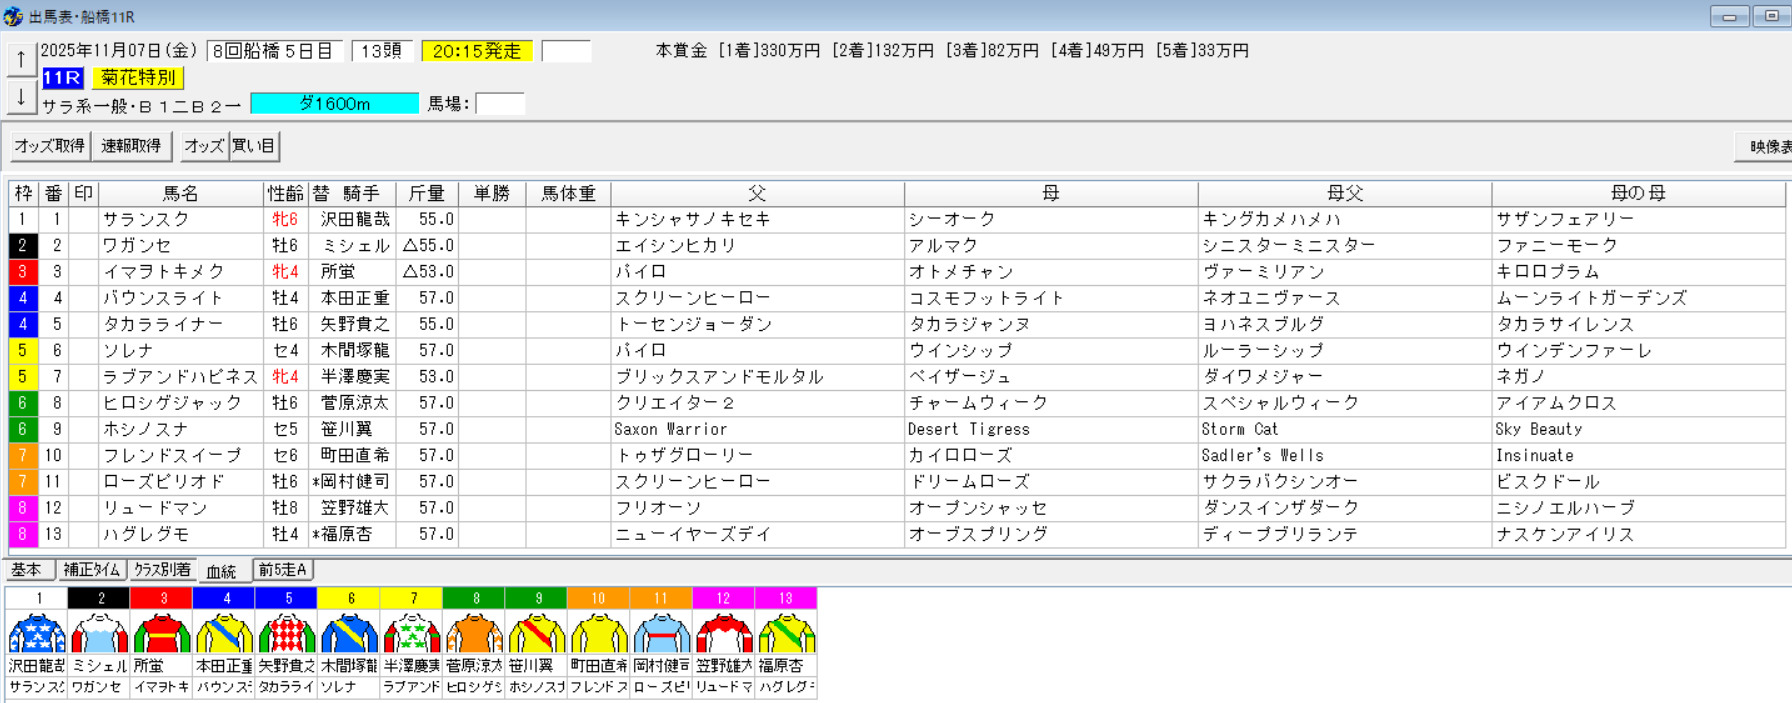The width and height of the screenshot is (1792, 703).
Task: Click the app icon in title bar
Action: pos(13,17)
